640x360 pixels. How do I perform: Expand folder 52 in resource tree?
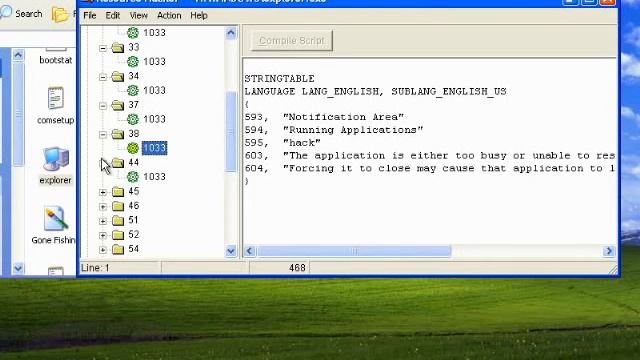(x=103, y=236)
